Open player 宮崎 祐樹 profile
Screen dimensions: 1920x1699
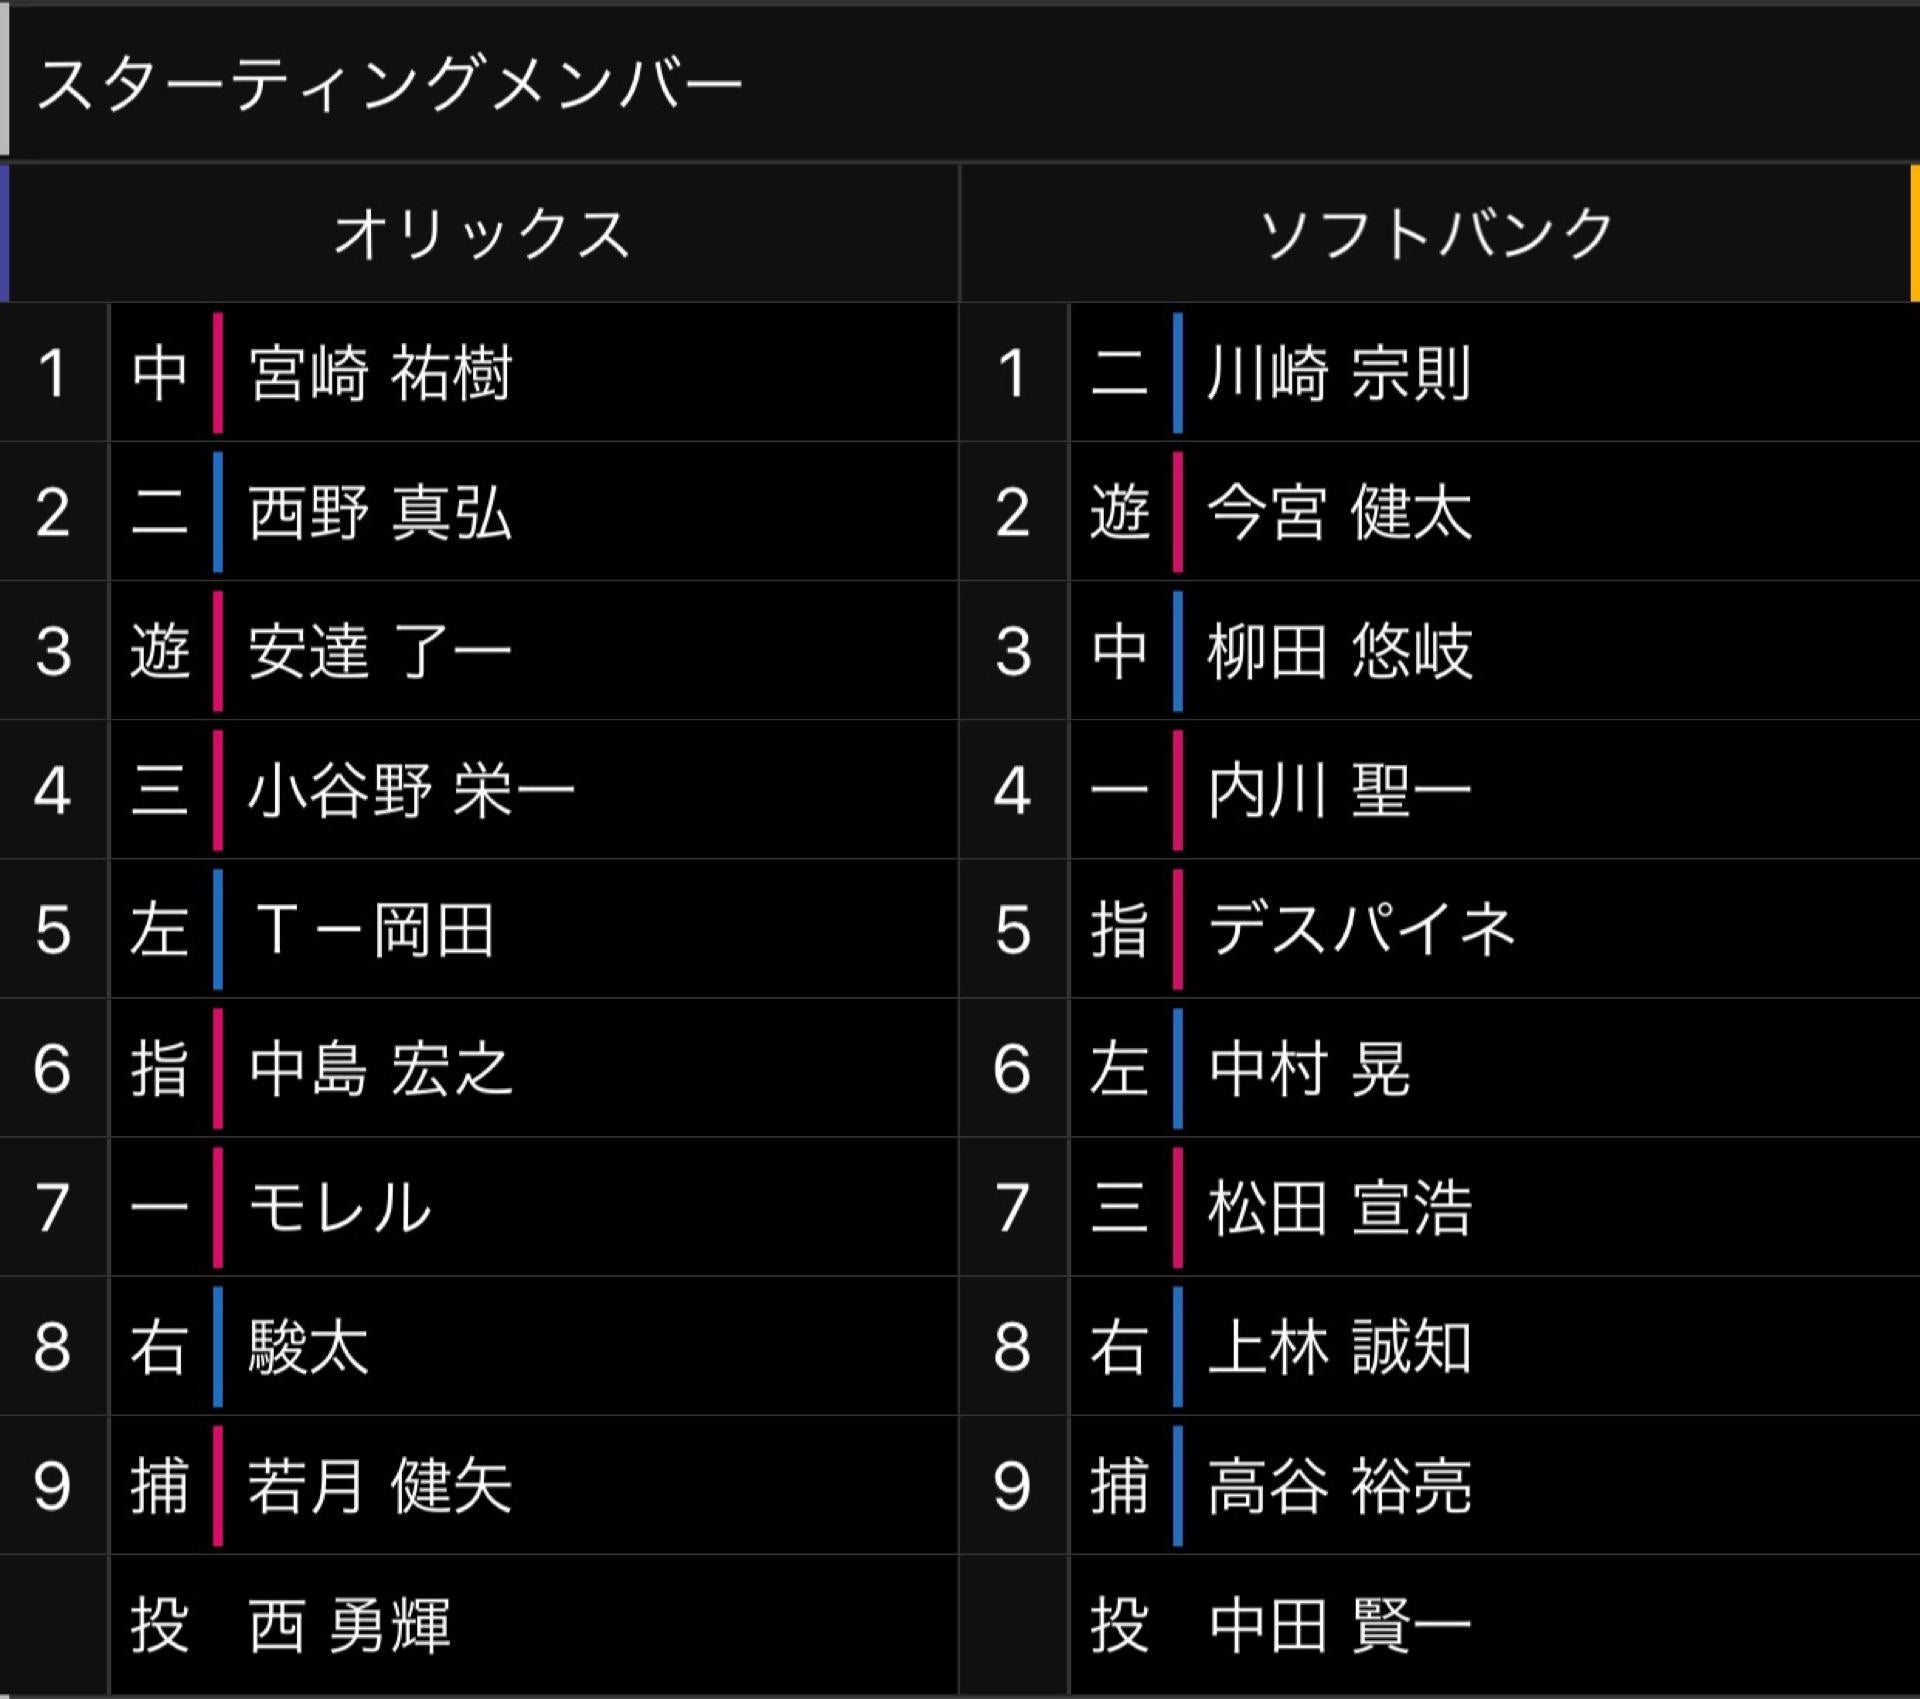[x=380, y=373]
